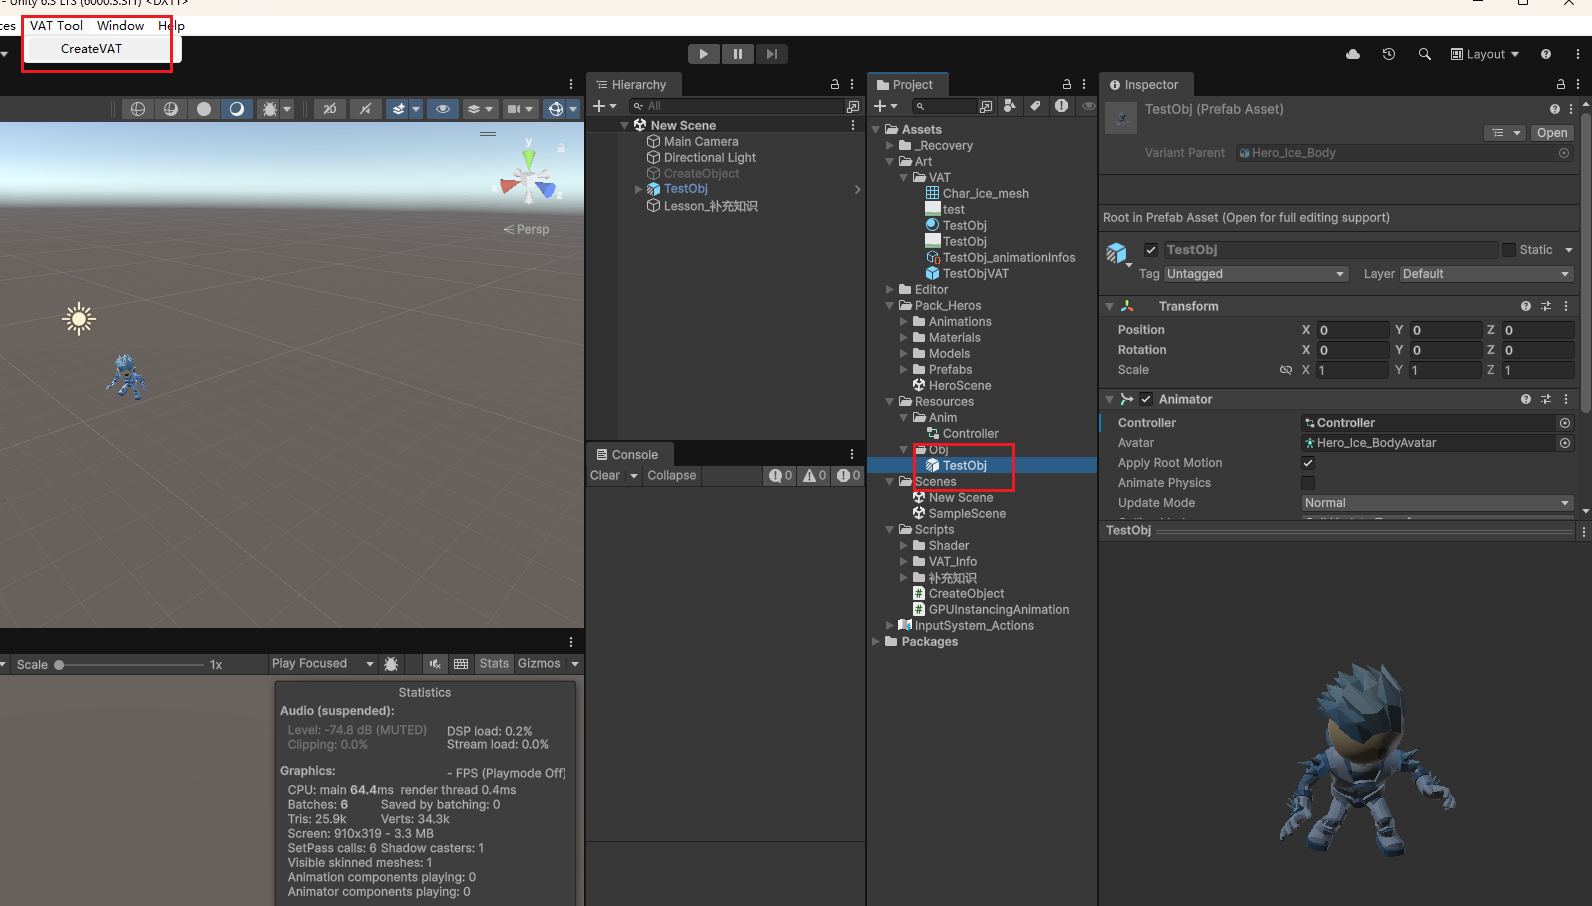
Task: Open Unity cloud services icon
Action: point(1353,54)
